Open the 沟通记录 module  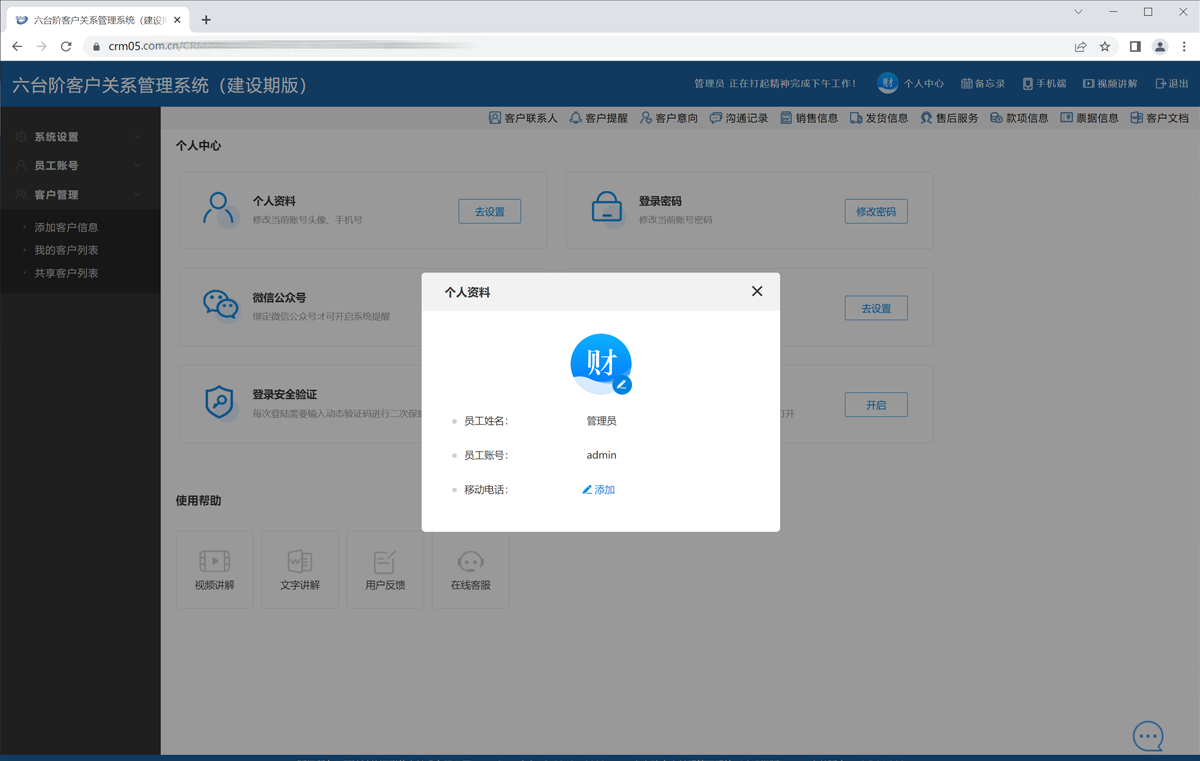coord(739,118)
